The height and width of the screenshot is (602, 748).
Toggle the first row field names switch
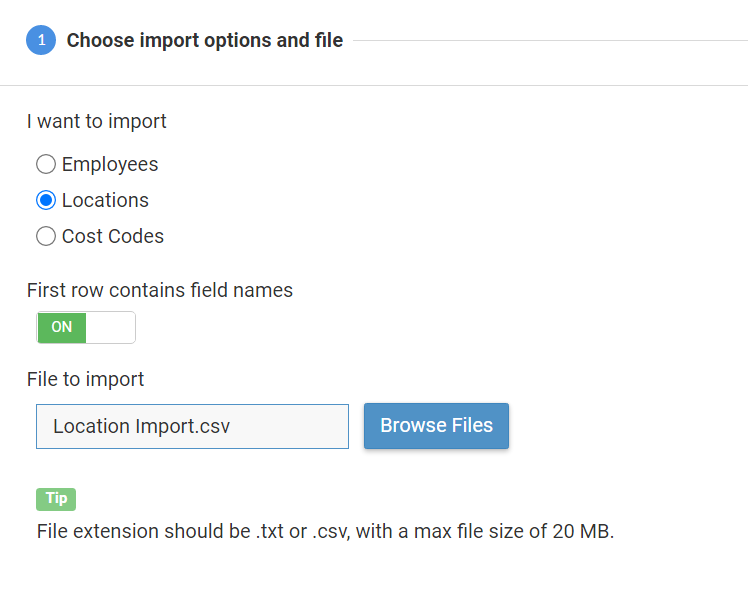[86, 327]
